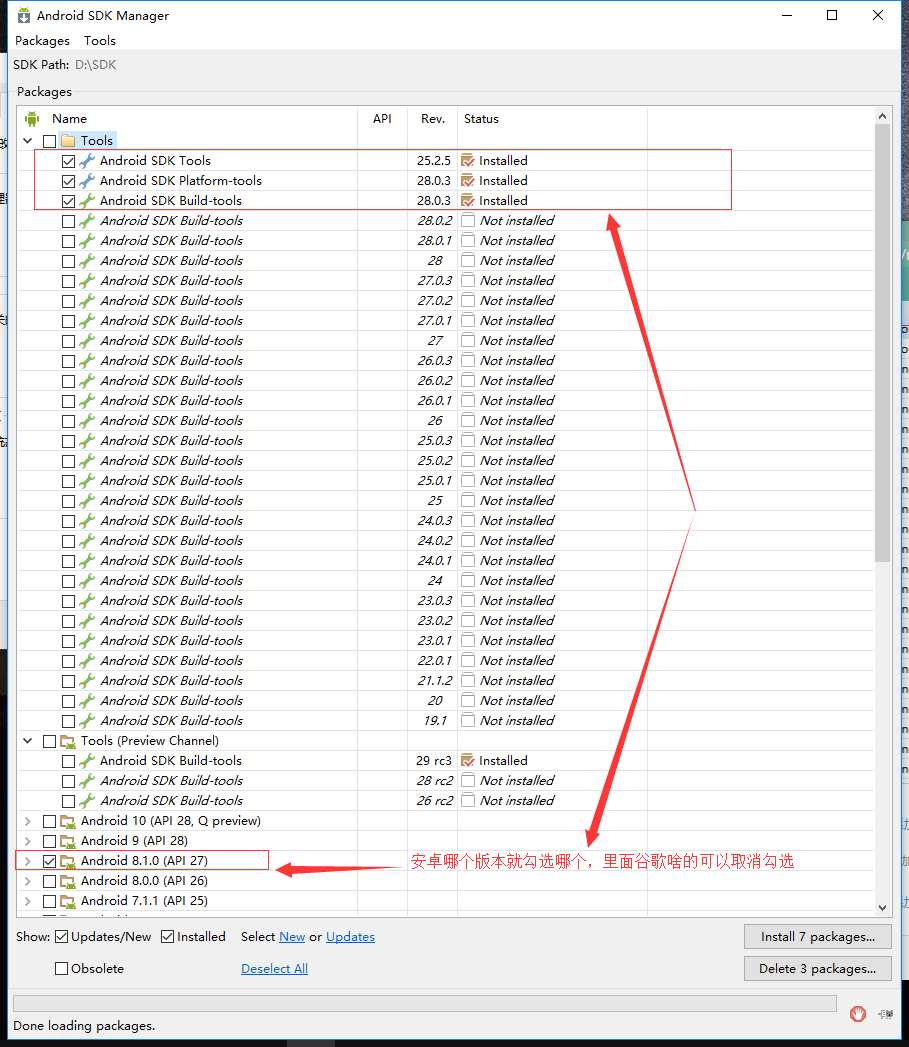909x1047 pixels.
Task: Click the Status column header
Action: point(552,119)
